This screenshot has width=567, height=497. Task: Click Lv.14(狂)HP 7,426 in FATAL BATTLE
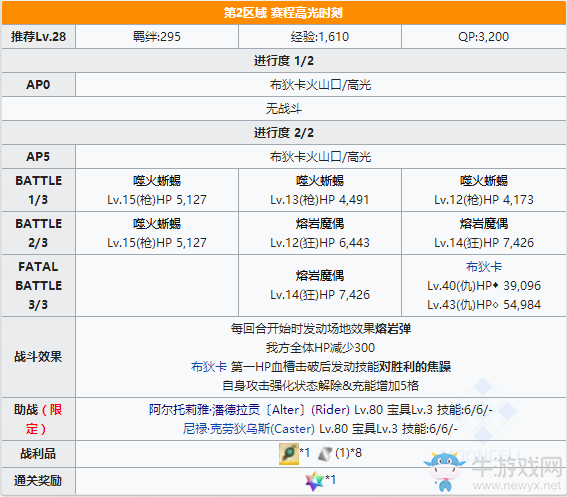pyautogui.click(x=320, y=295)
